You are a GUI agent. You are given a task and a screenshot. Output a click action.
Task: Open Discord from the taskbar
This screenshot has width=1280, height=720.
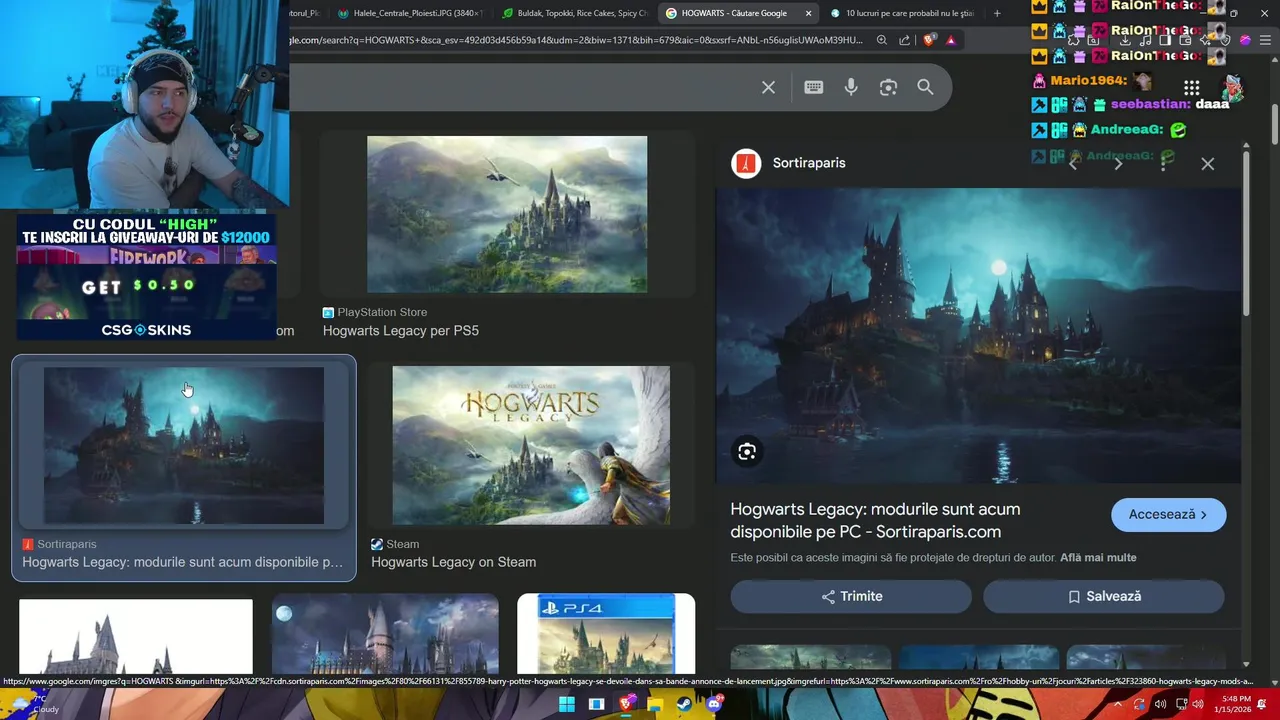coord(714,704)
